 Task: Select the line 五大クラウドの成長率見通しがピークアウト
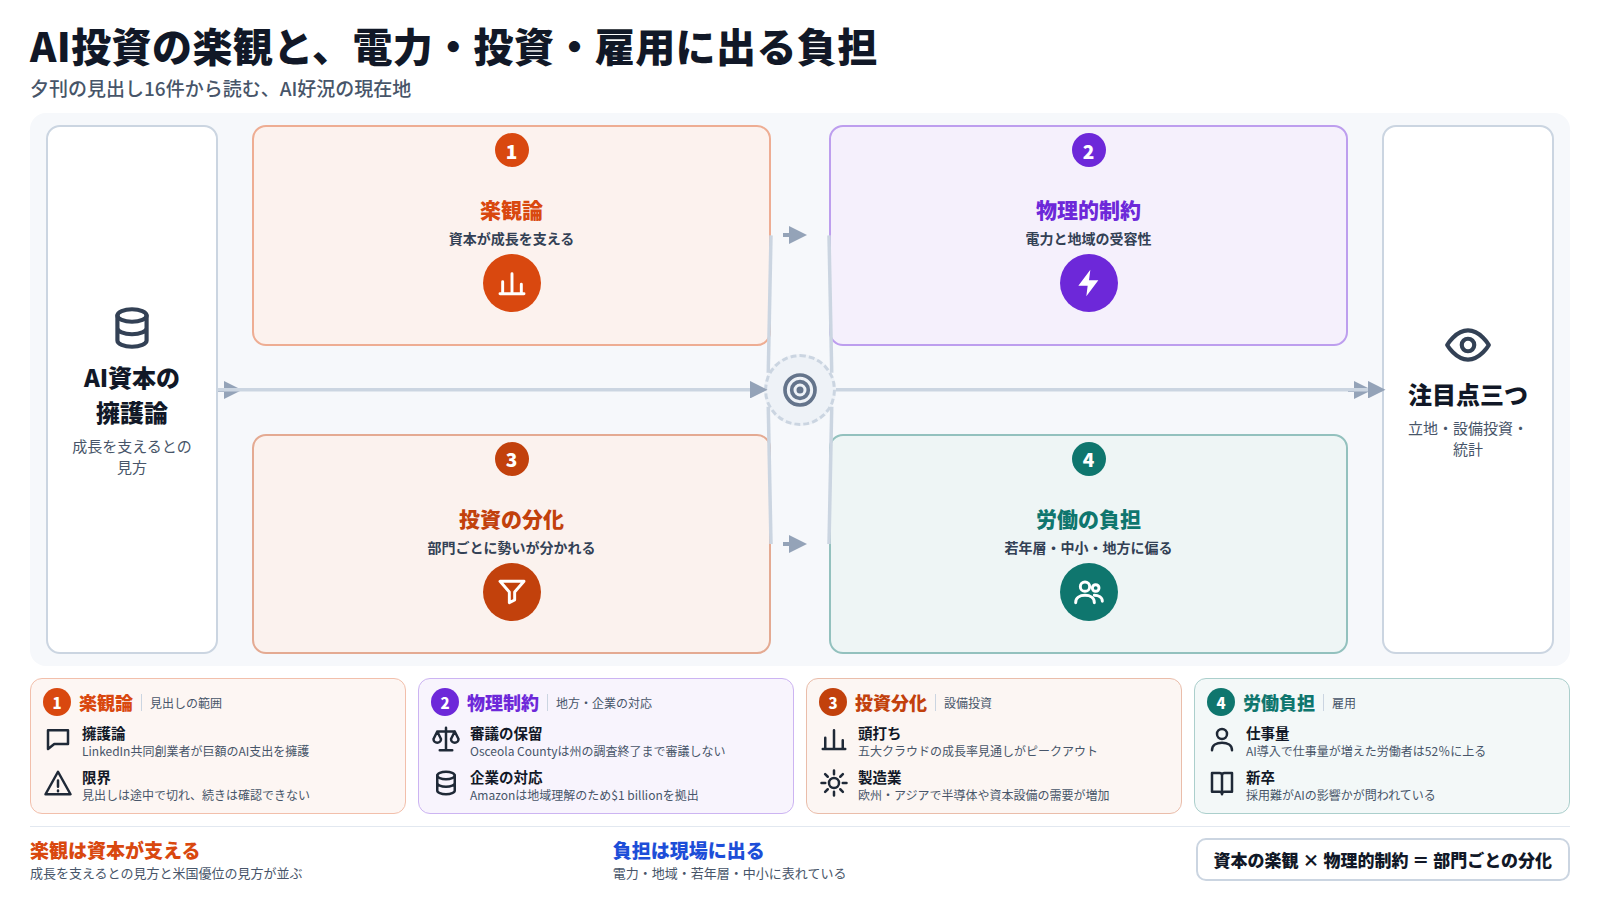pos(978,752)
